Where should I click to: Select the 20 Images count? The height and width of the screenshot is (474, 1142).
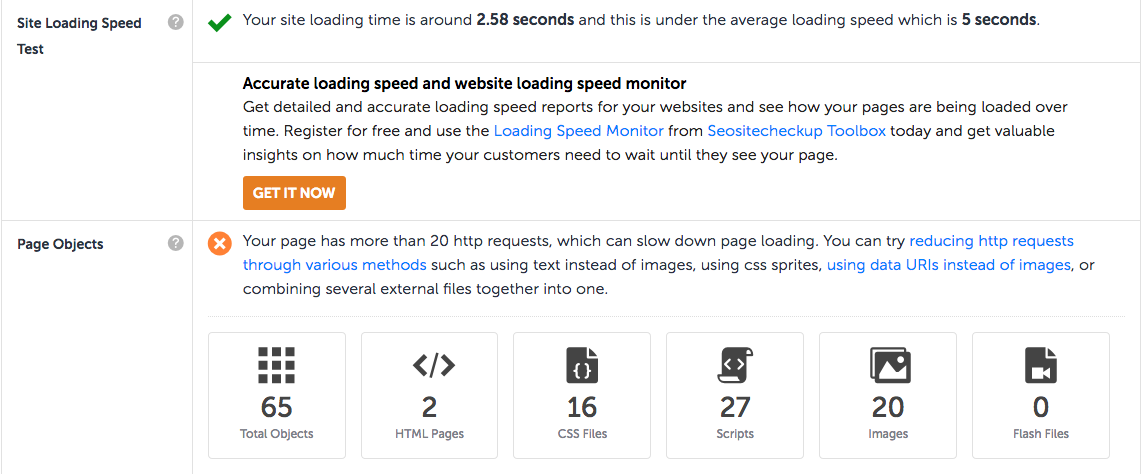[x=889, y=408]
